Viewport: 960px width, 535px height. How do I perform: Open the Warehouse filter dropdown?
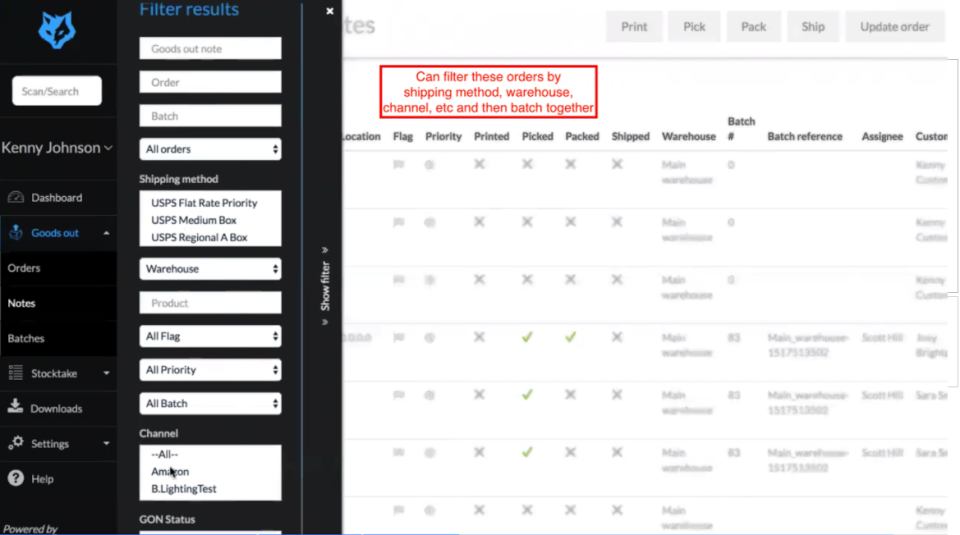210,269
